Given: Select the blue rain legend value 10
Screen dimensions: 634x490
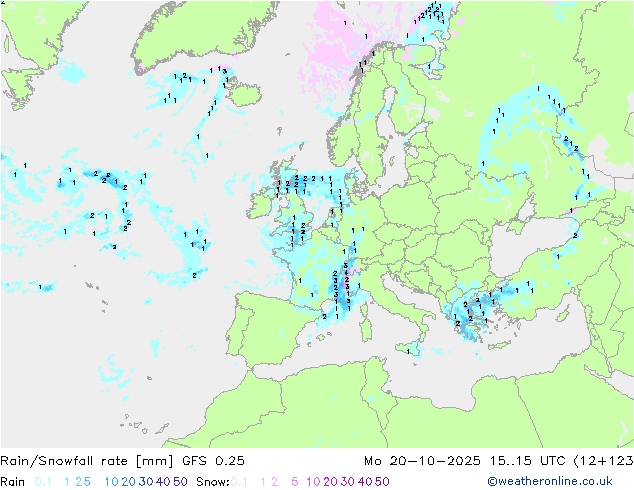Looking at the screenshot, I should [x=111, y=482].
